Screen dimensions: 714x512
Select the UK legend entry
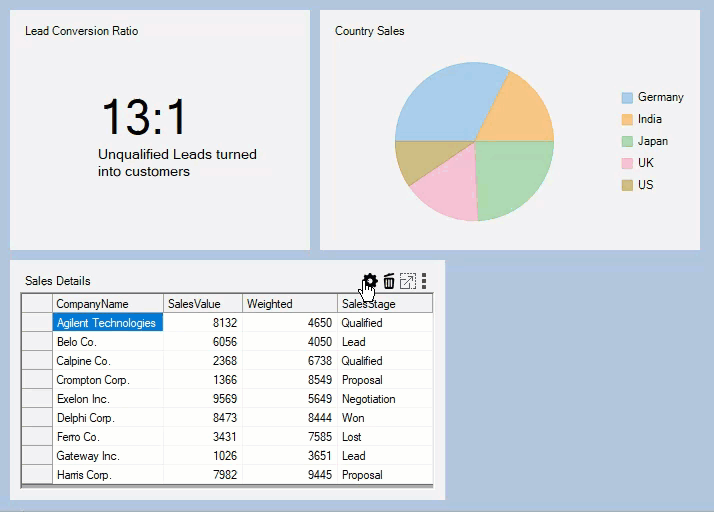coord(645,163)
